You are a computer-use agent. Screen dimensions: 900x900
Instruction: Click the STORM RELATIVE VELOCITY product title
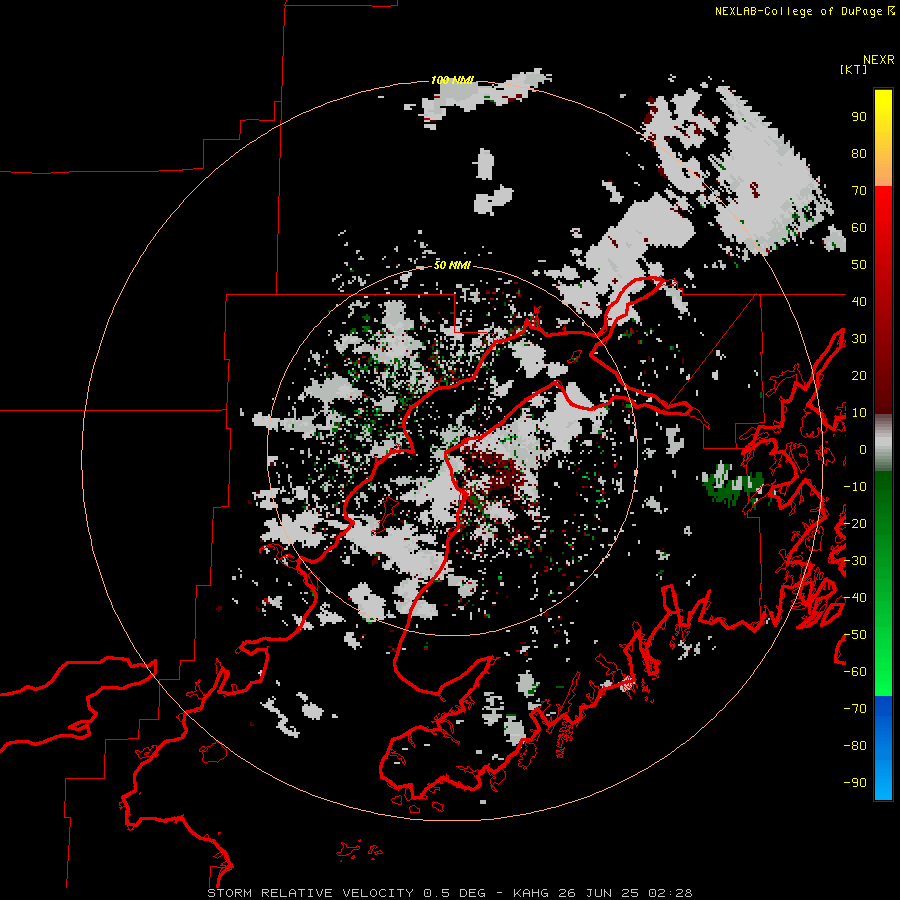(310, 893)
